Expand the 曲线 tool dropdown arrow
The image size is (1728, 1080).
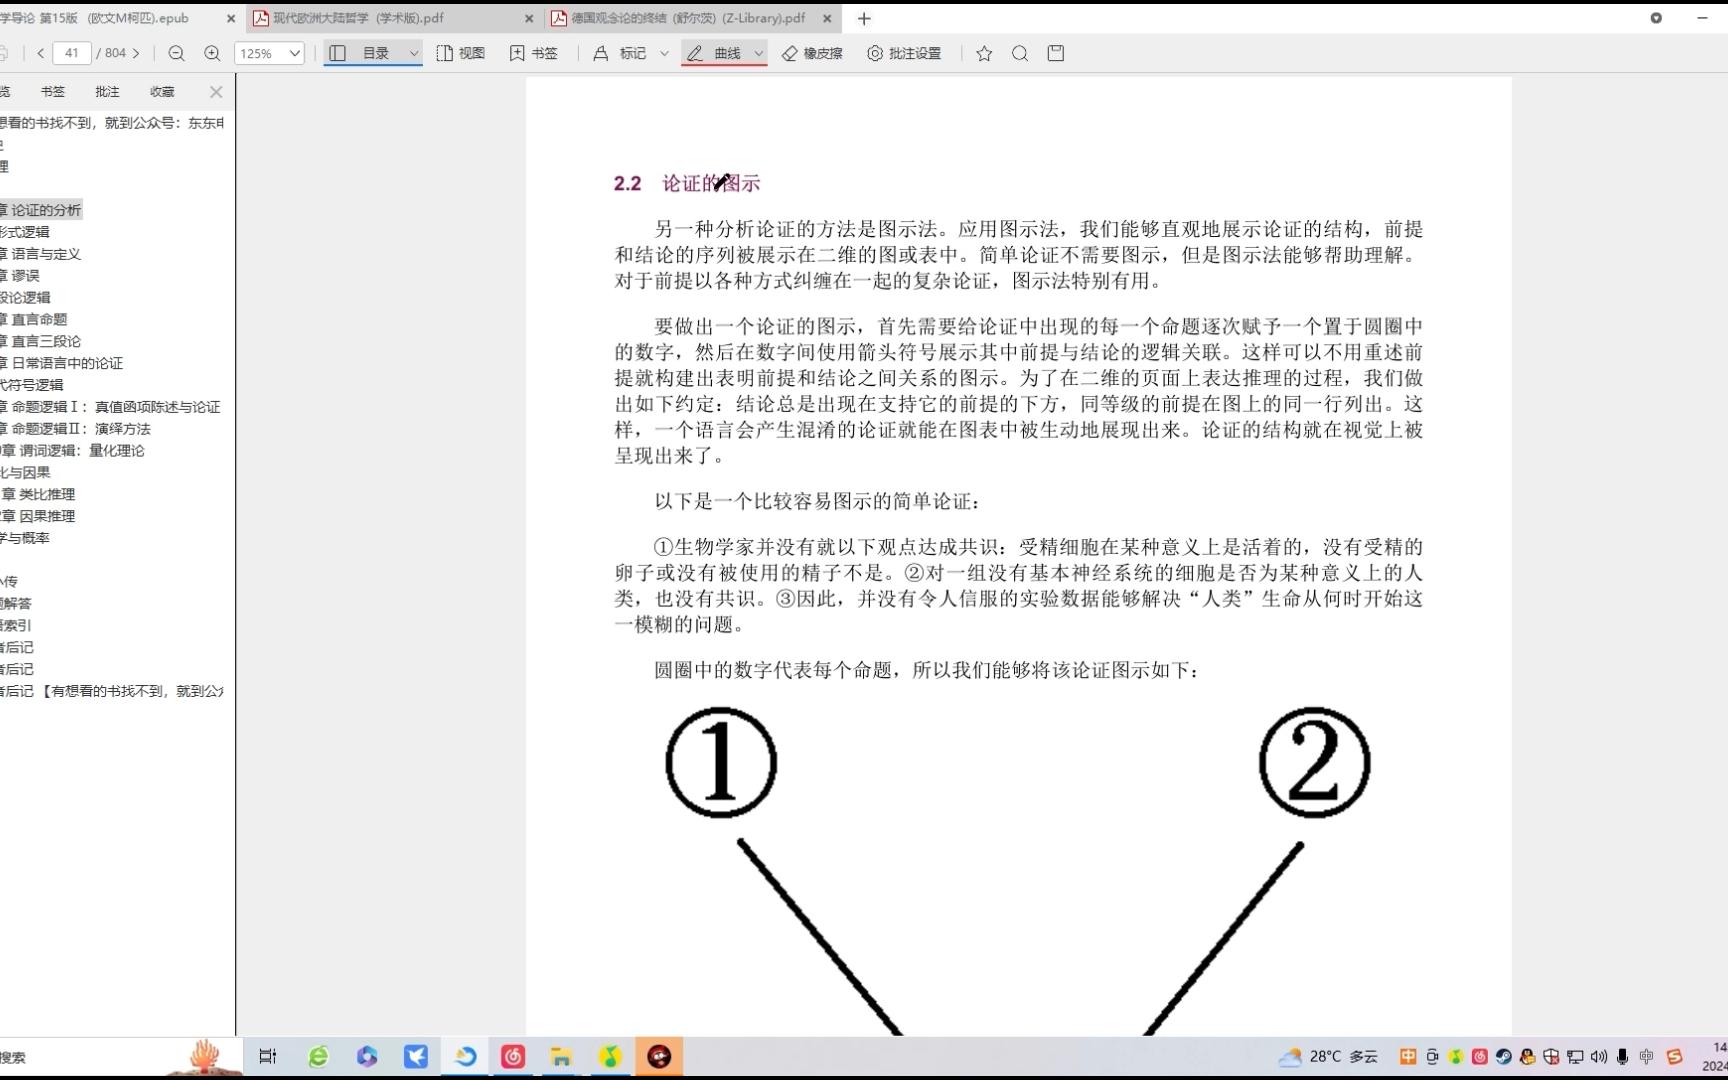tap(759, 53)
